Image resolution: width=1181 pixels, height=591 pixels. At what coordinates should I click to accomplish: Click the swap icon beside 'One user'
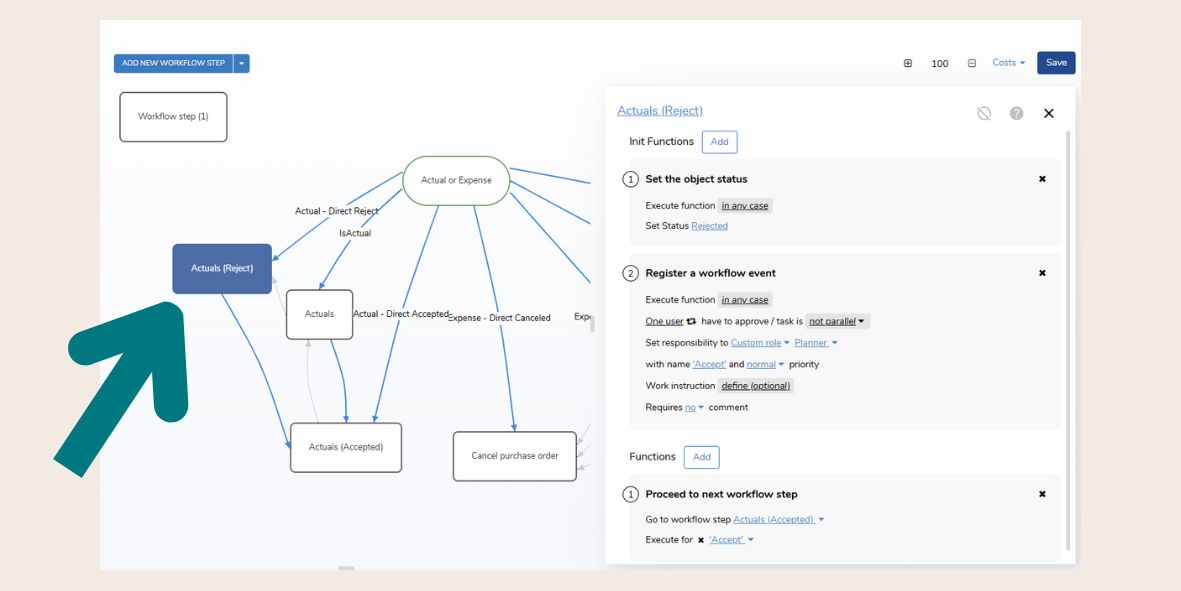[x=691, y=322]
